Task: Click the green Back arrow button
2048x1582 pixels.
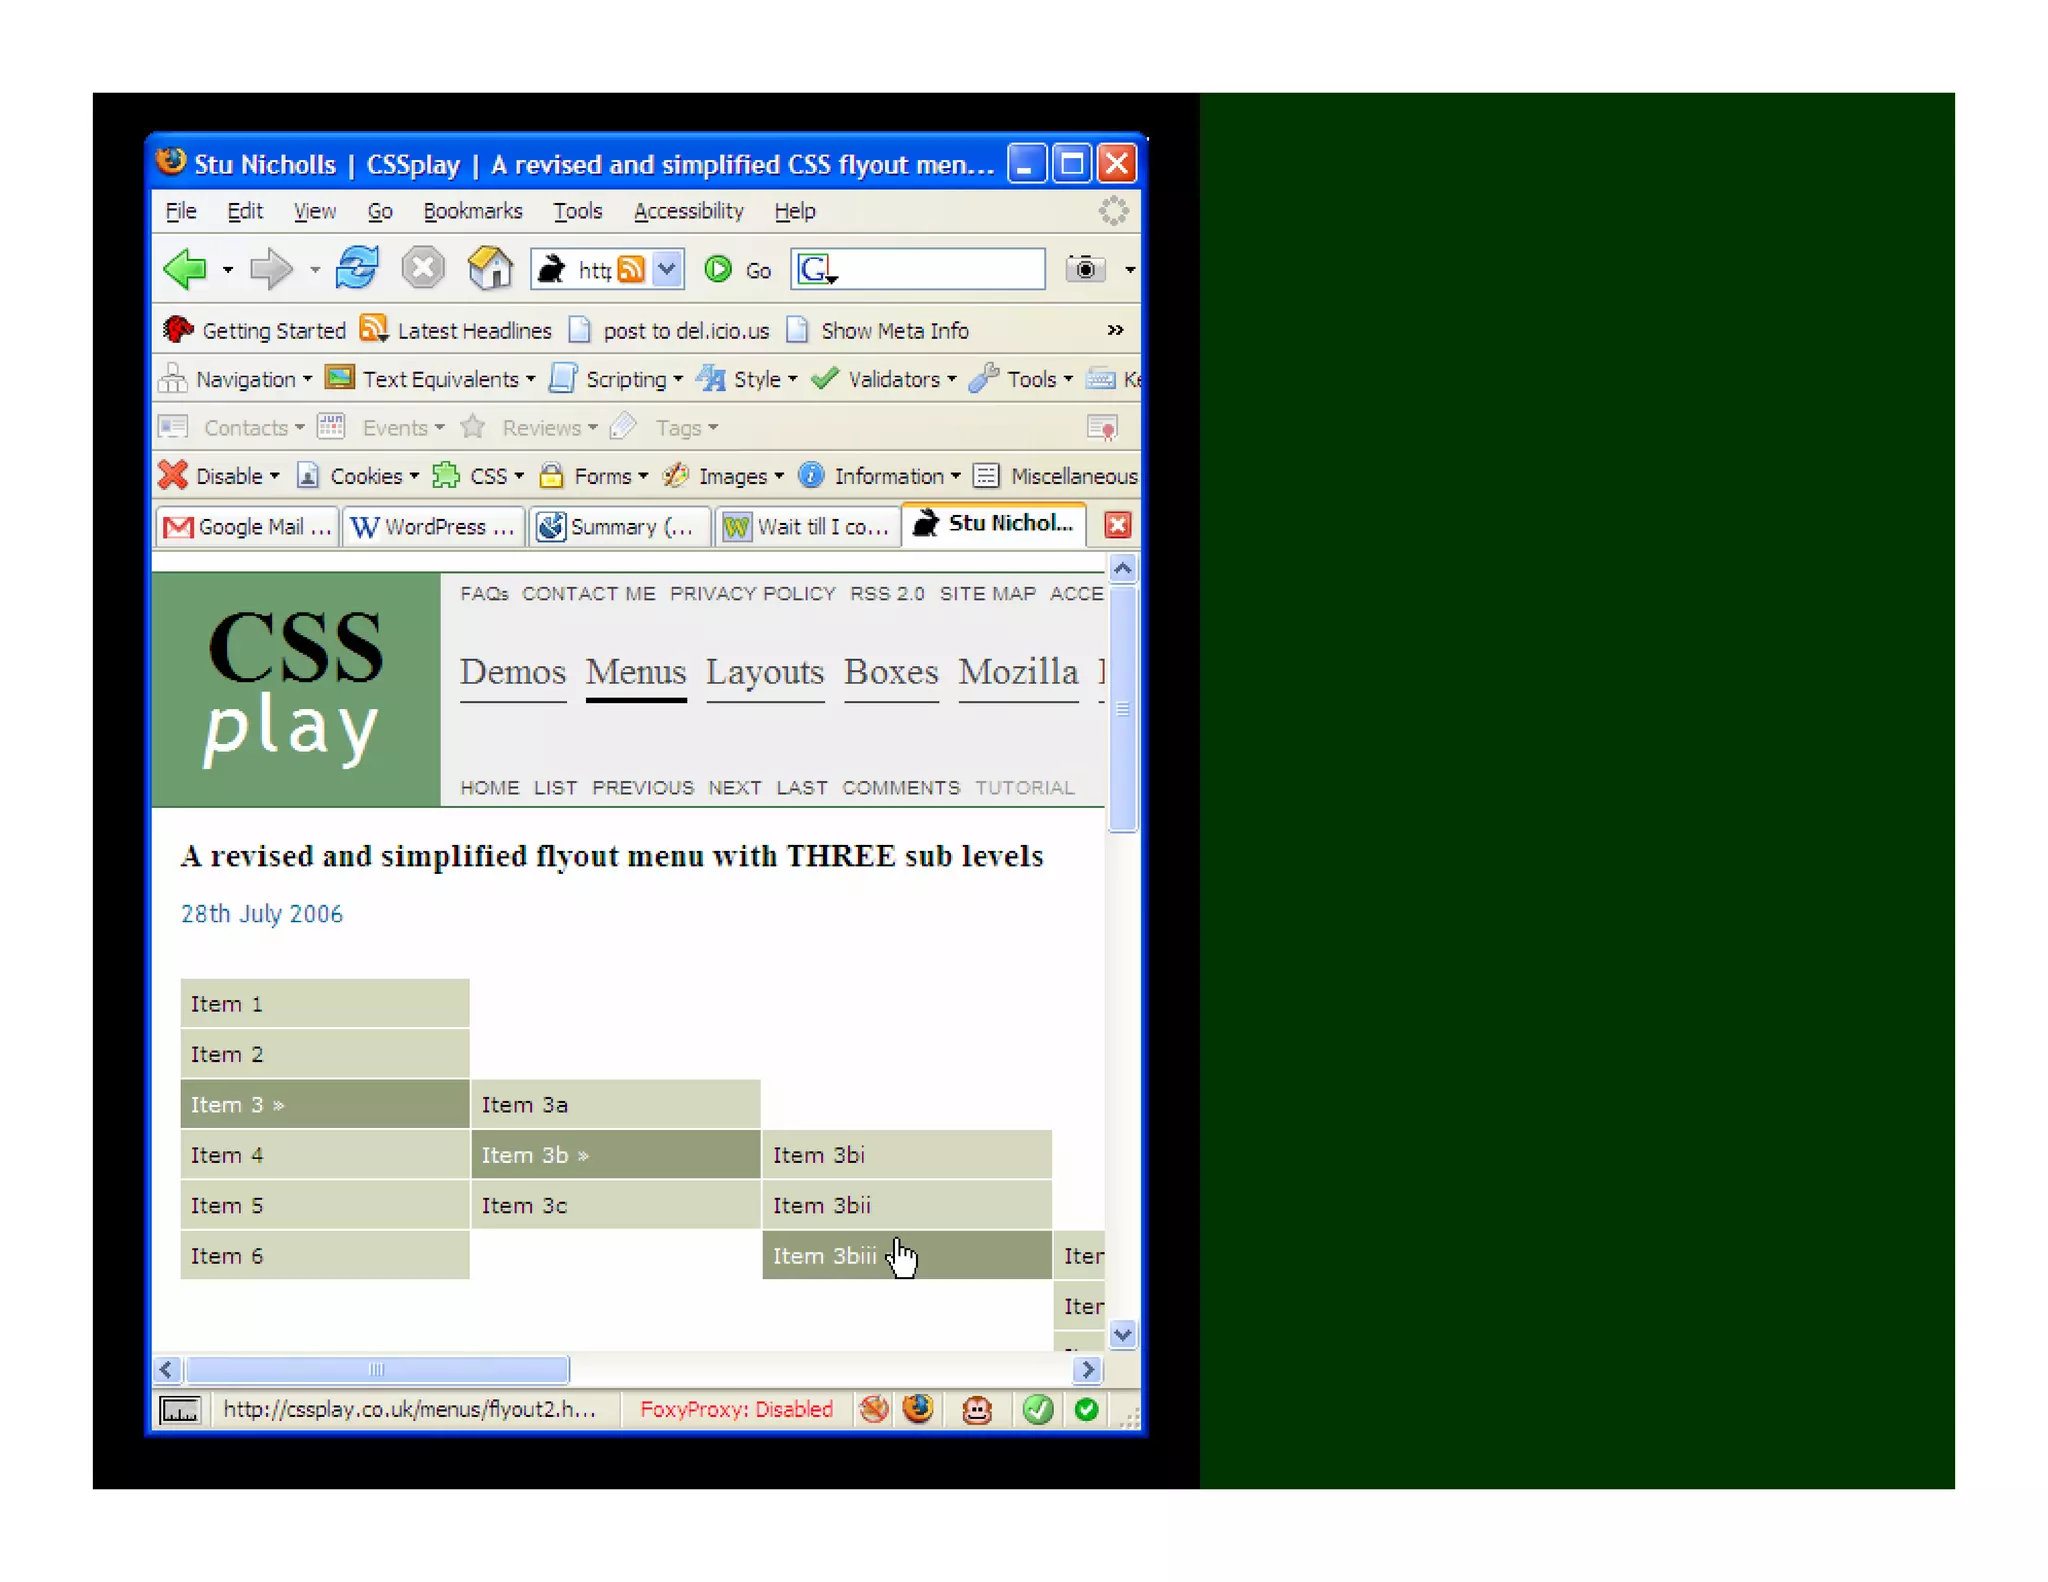Action: point(186,269)
